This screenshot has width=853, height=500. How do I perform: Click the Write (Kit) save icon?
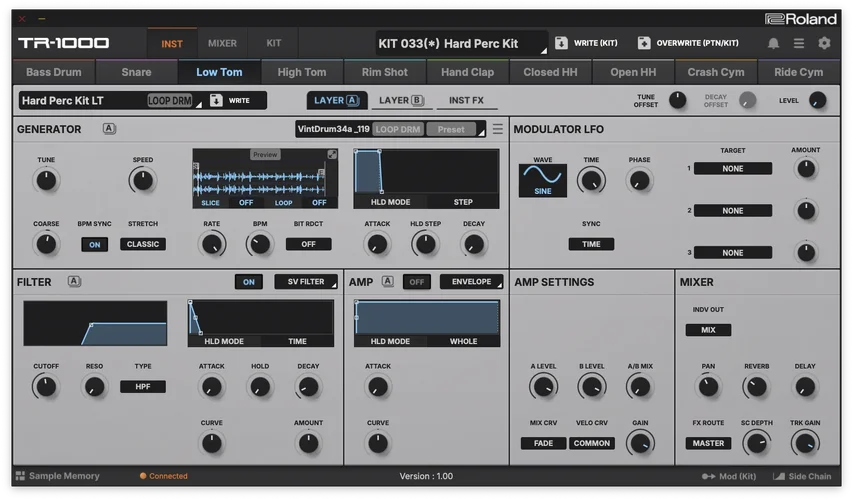[561, 43]
